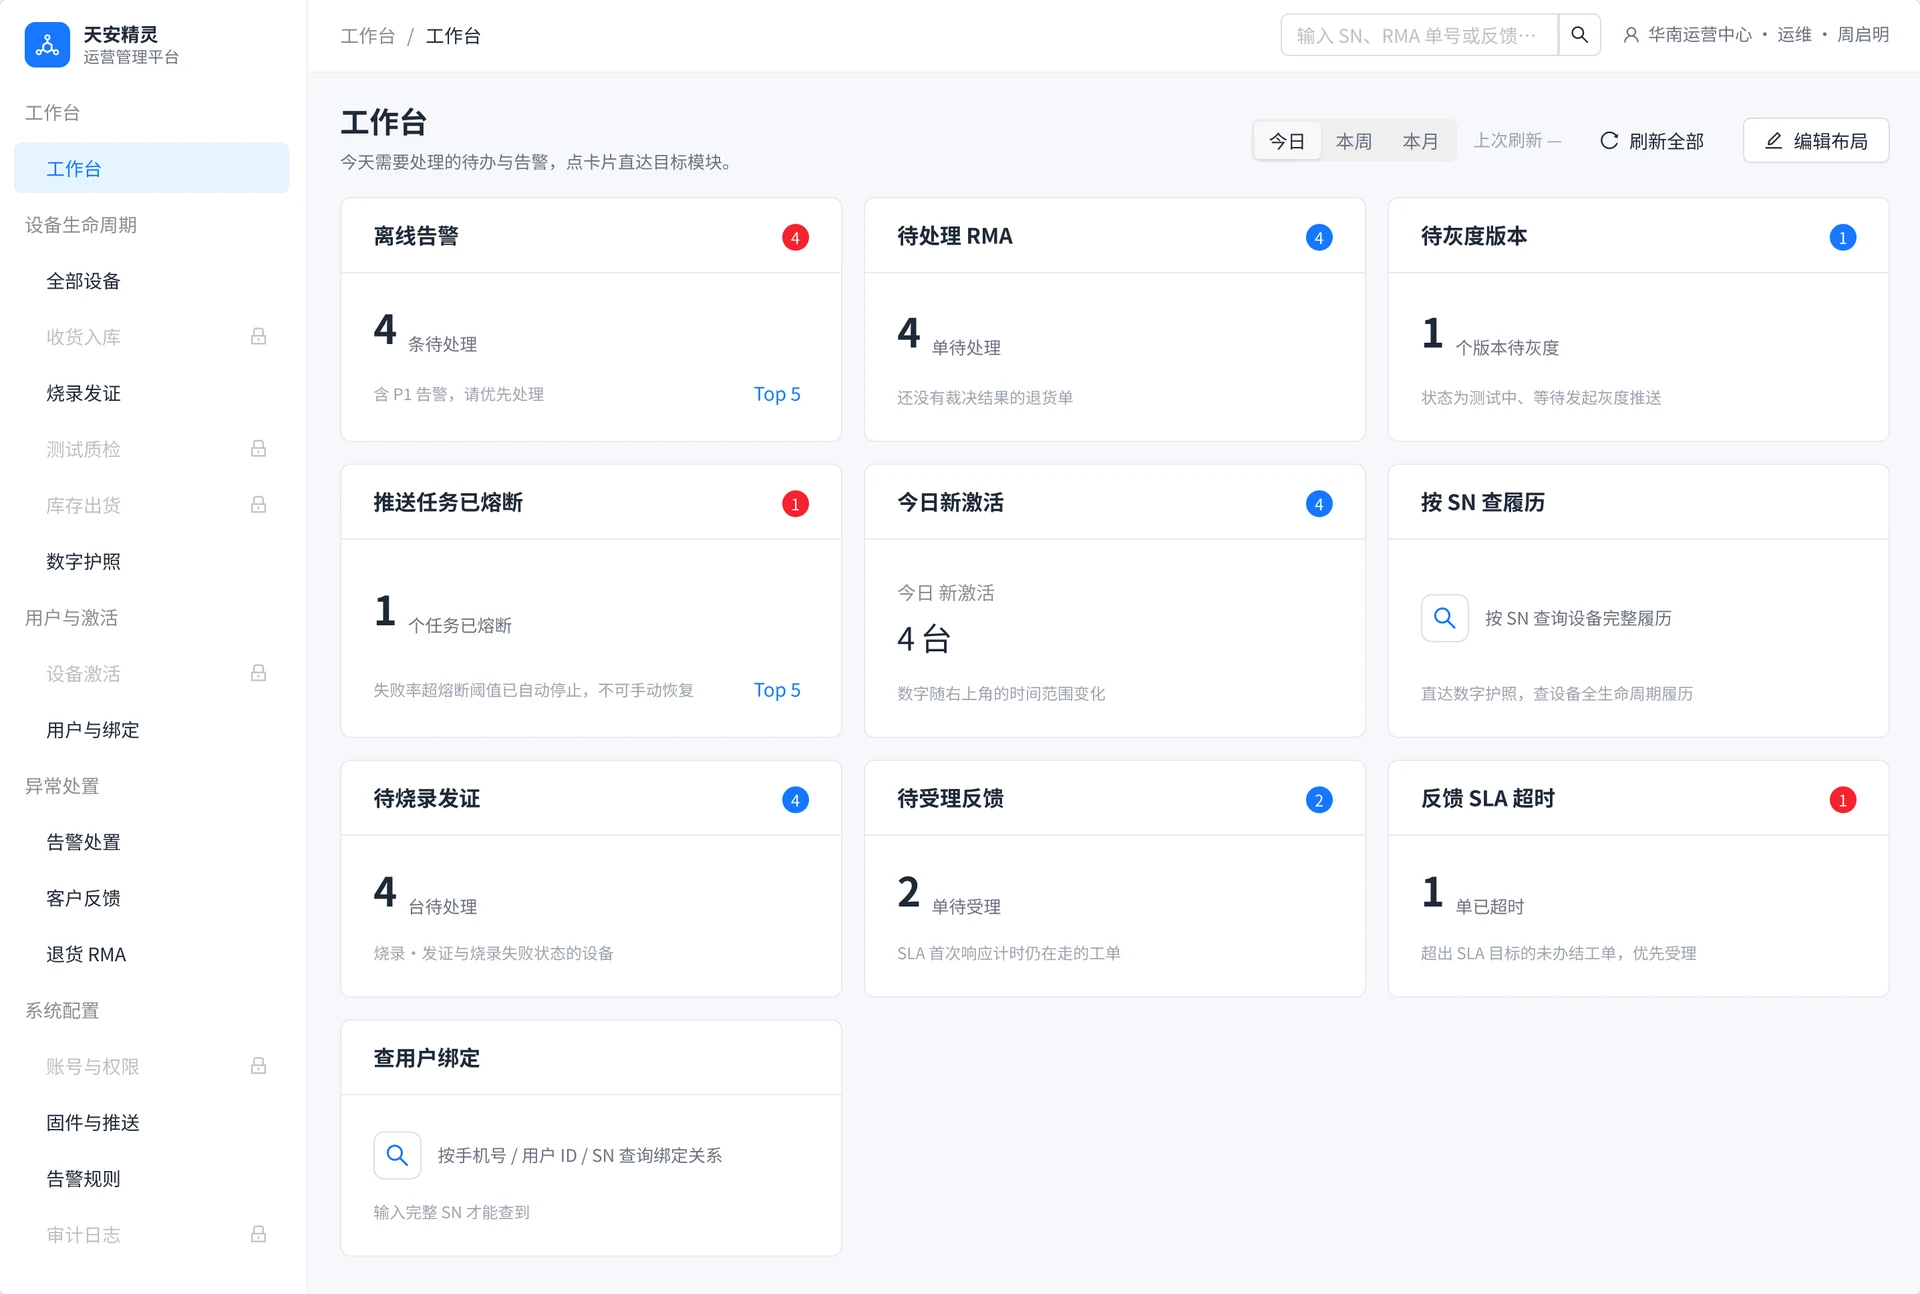This screenshot has width=1920, height=1294.
Task: Click the search magnifier button in header
Action: [x=1579, y=35]
